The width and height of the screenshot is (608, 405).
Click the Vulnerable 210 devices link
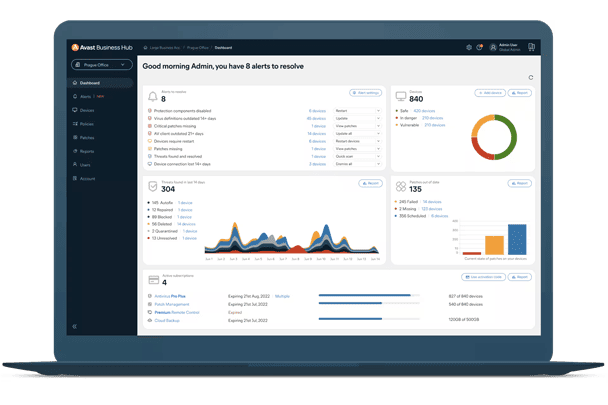[x=435, y=125]
